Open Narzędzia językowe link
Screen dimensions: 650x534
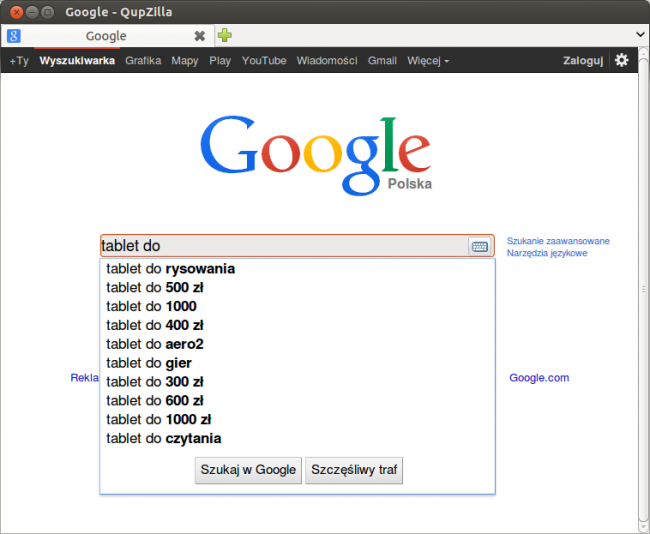(547, 253)
